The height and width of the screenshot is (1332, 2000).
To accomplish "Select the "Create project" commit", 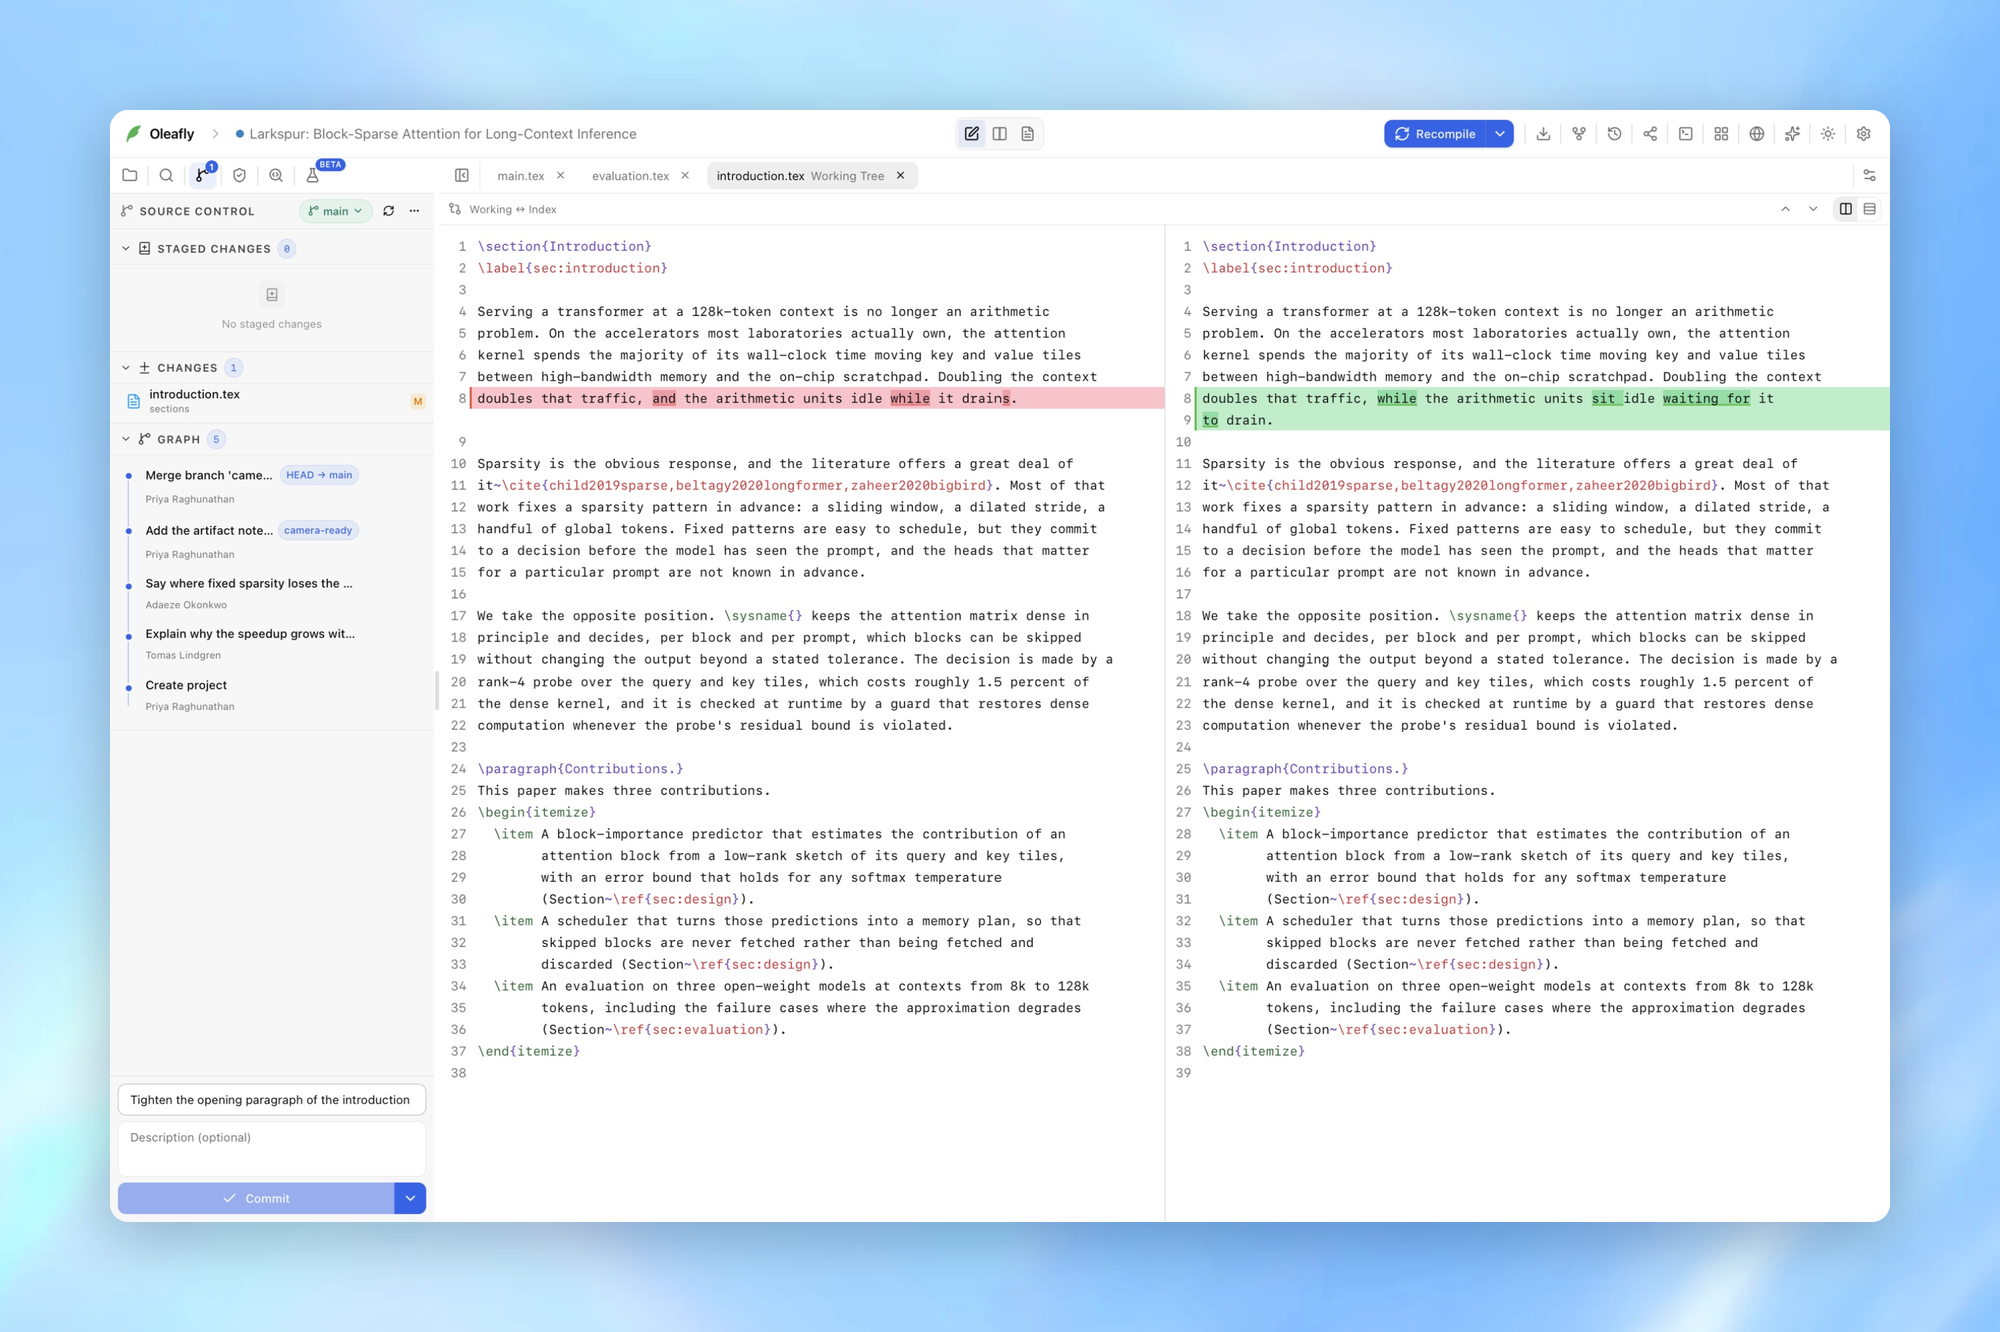I will (x=186, y=685).
